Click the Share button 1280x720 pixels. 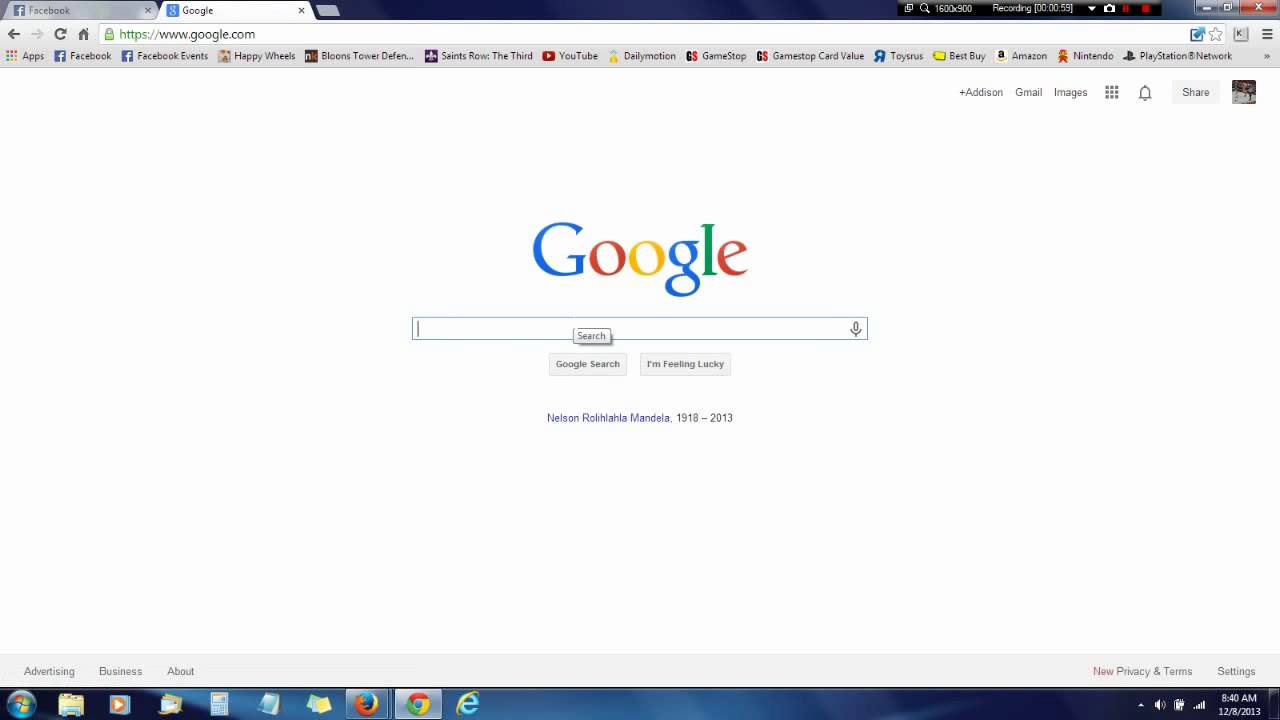(1196, 92)
